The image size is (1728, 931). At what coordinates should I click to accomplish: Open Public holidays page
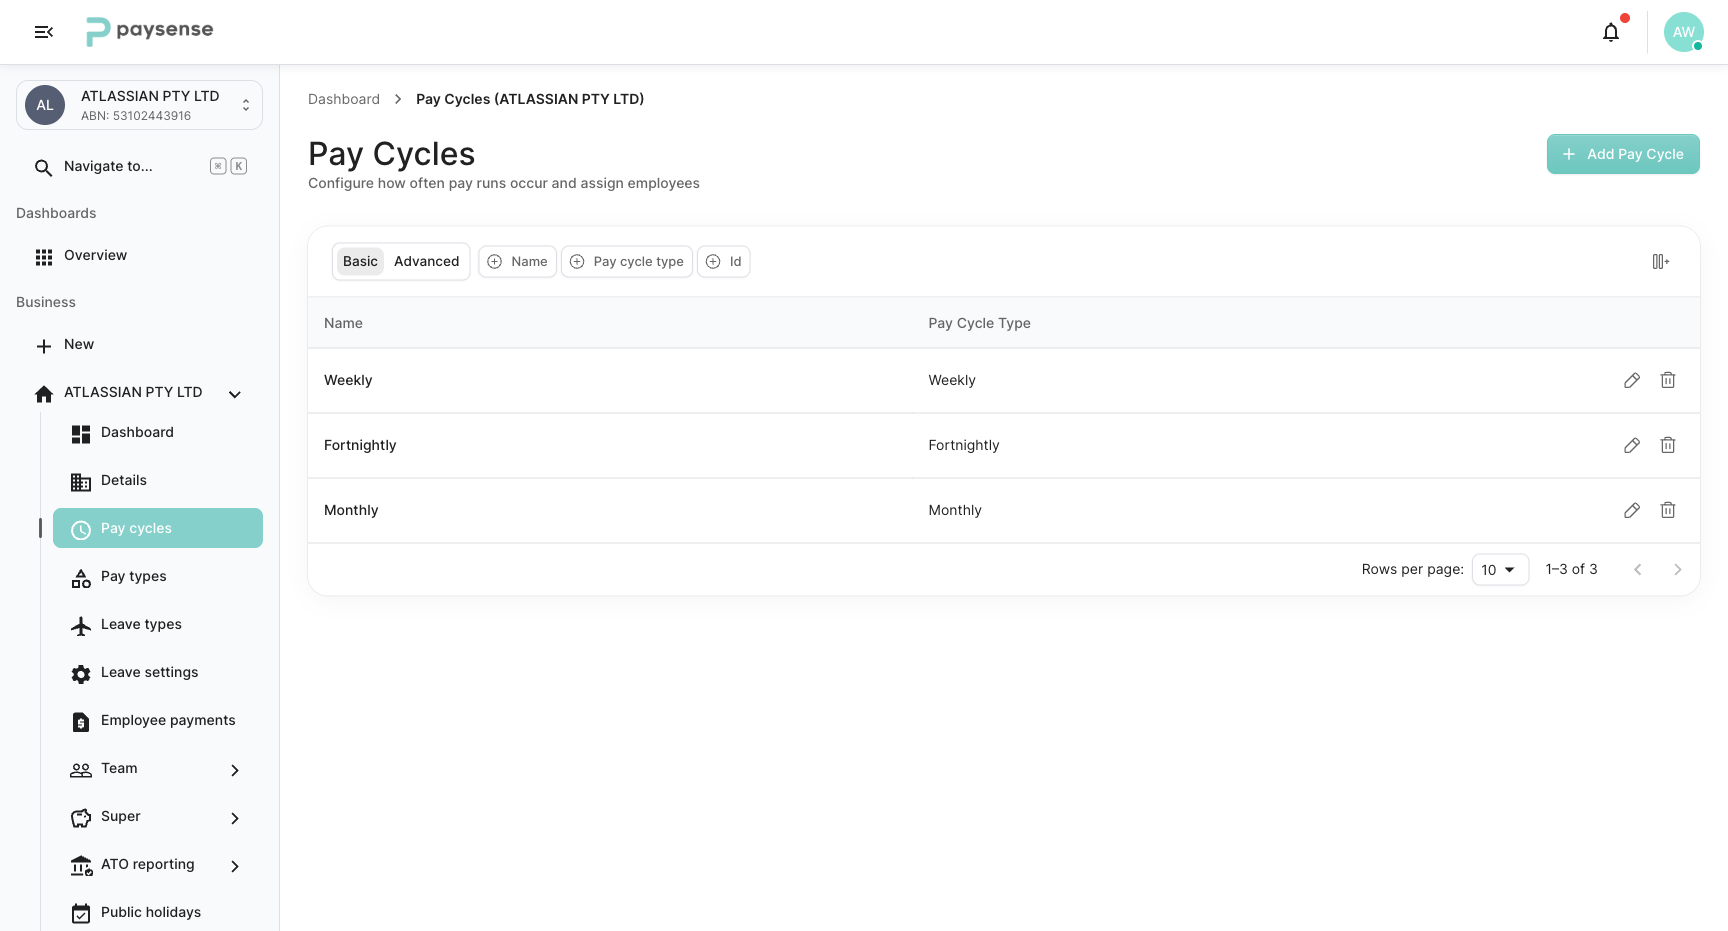(x=158, y=912)
